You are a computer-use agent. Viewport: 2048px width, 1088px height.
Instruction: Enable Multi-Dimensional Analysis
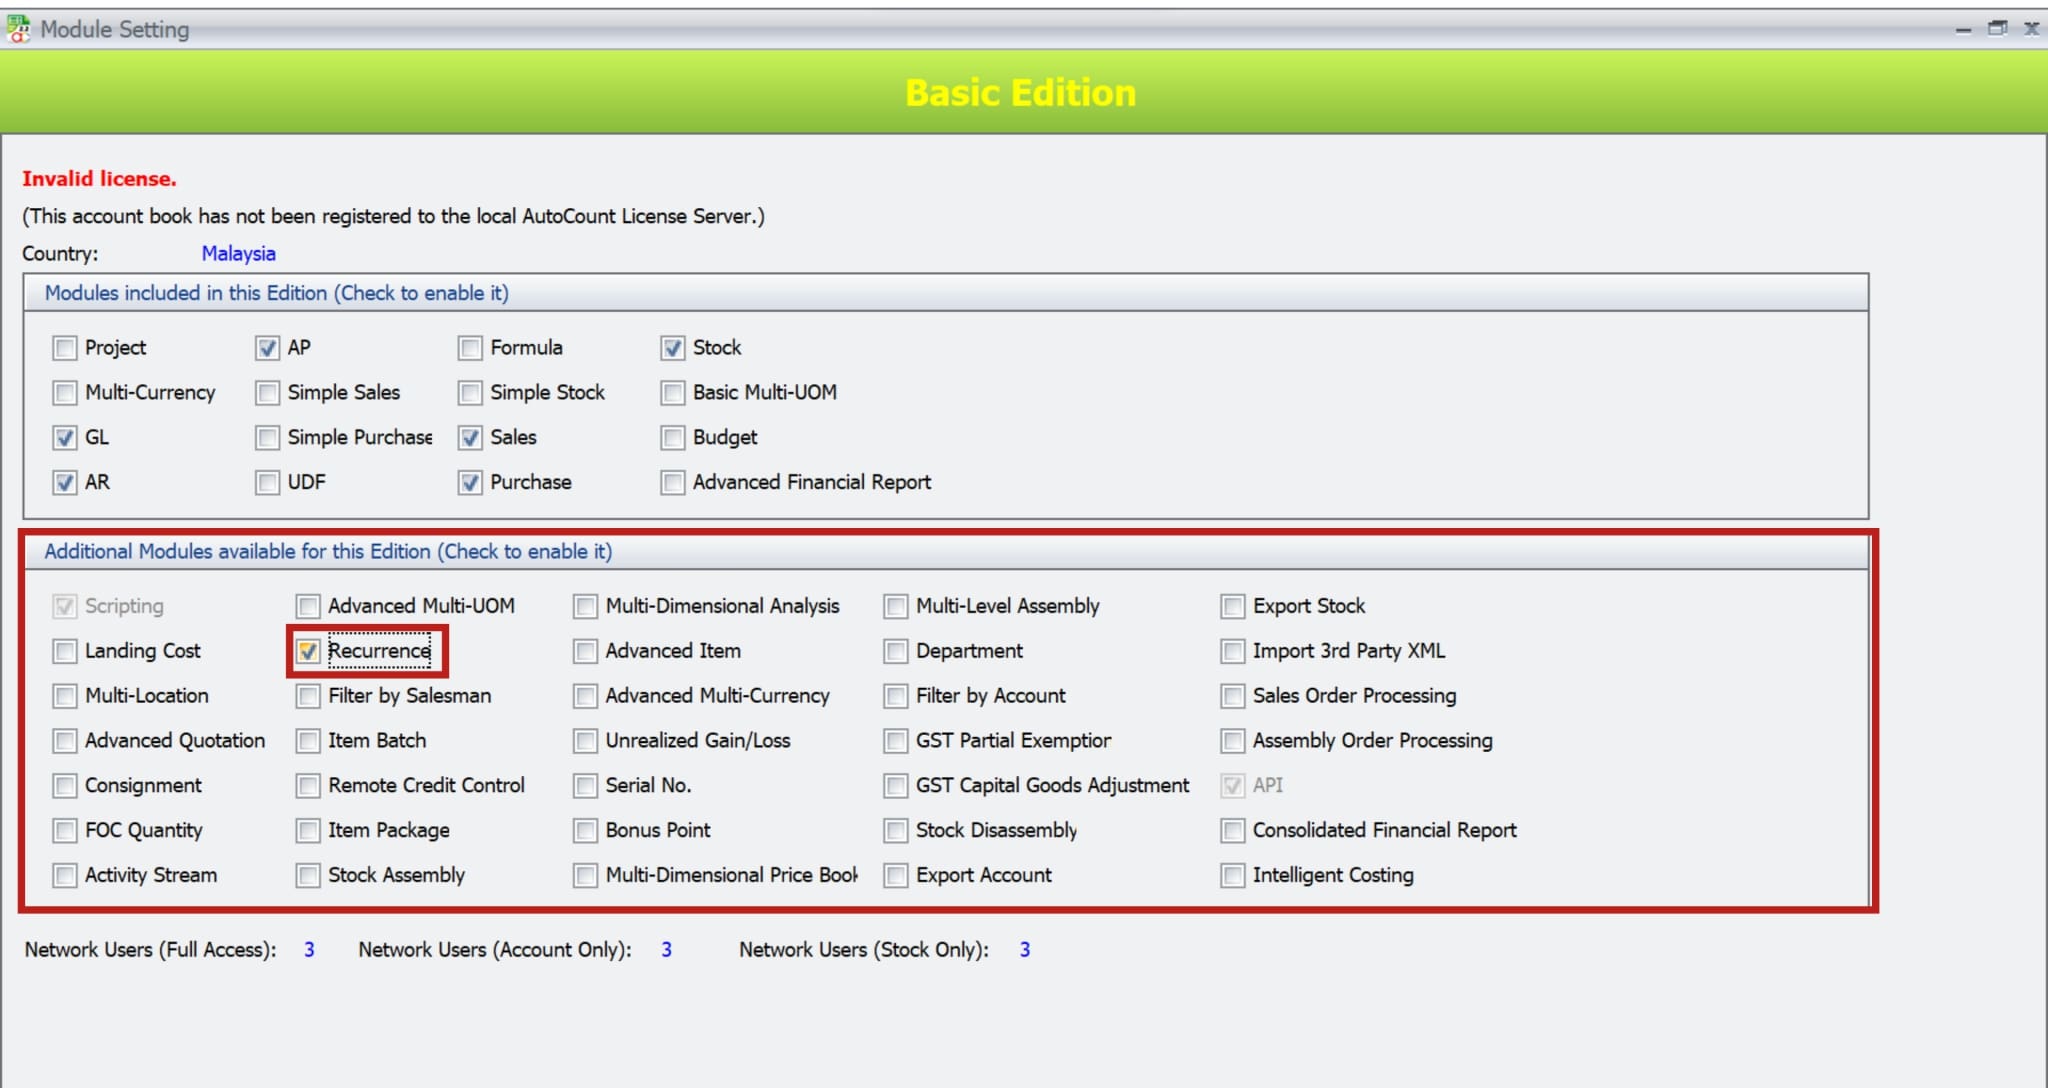(584, 606)
